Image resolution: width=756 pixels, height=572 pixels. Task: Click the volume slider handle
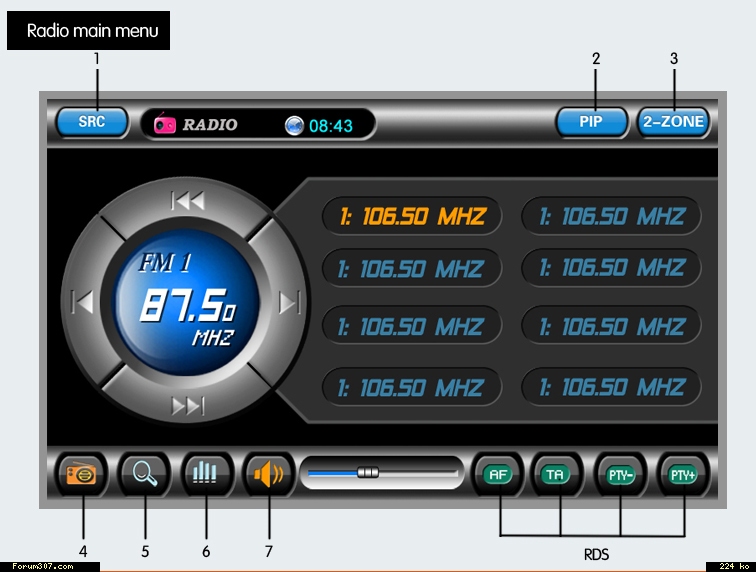point(368,472)
